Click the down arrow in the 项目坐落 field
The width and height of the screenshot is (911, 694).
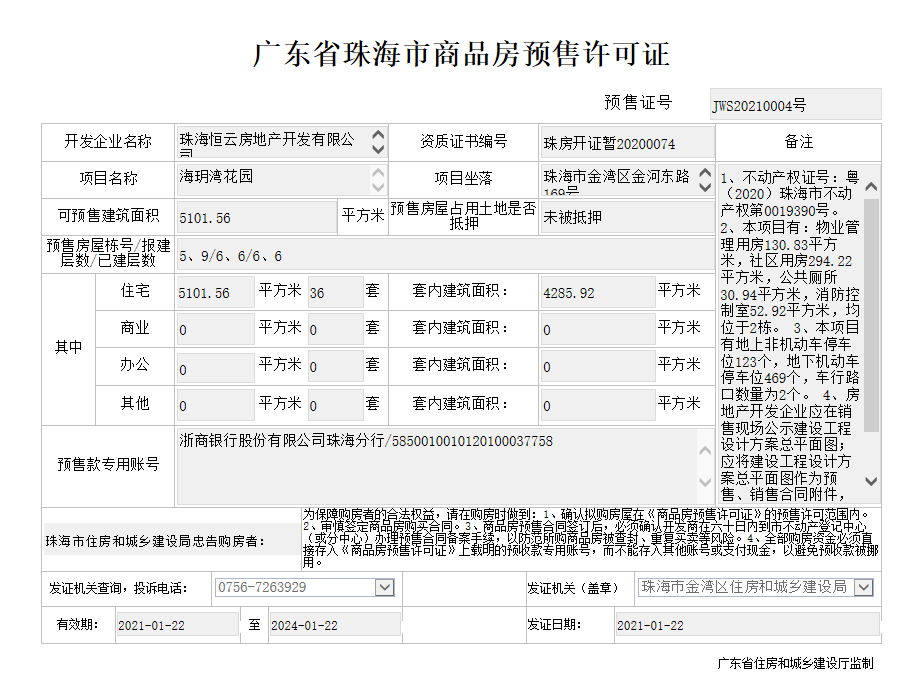706,187
